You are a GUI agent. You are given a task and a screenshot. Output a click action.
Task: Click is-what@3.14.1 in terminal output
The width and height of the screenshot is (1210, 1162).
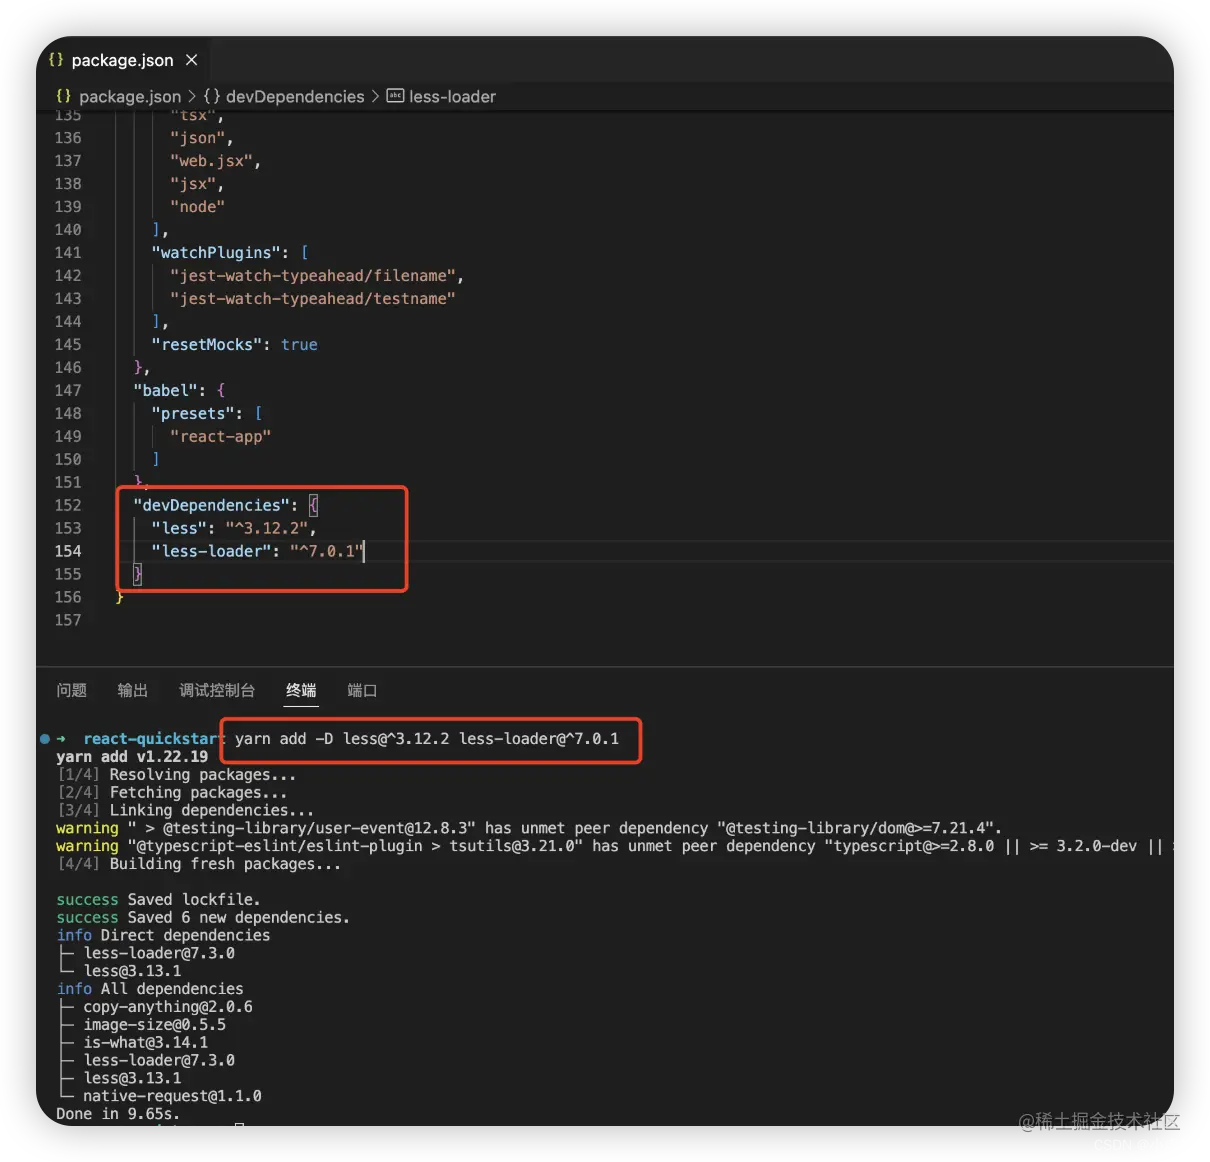[146, 1042]
